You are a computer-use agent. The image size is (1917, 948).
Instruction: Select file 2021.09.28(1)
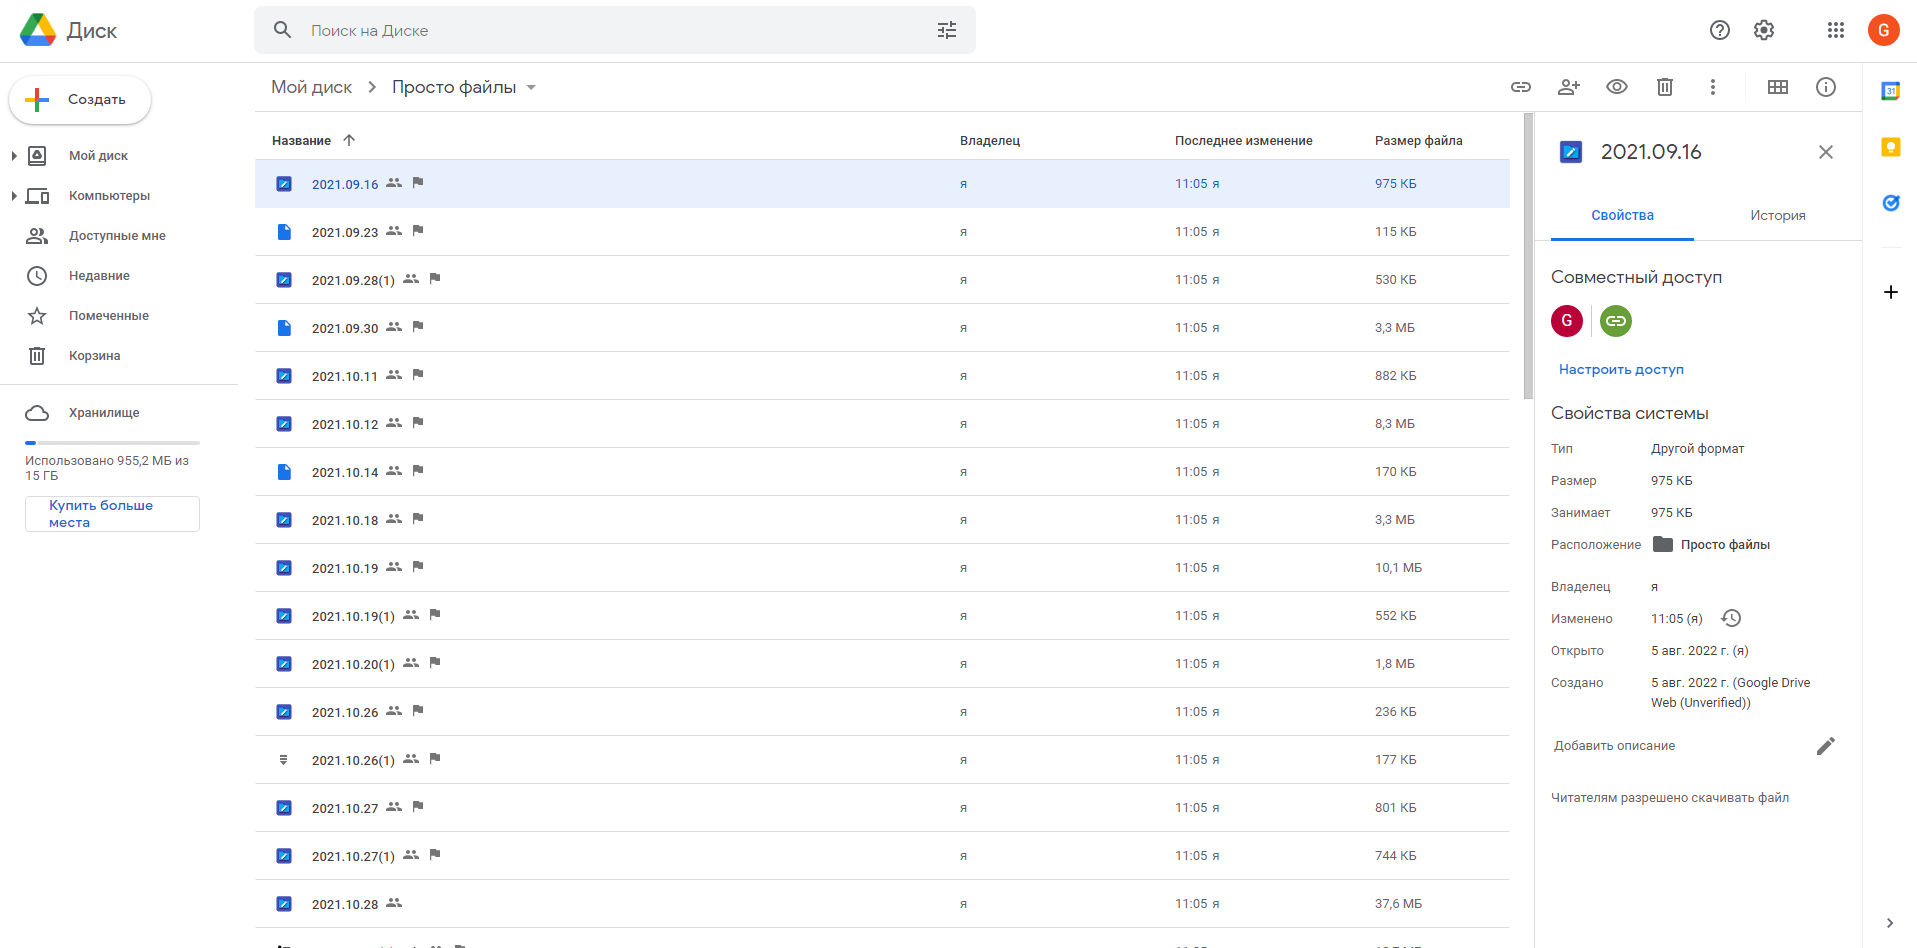click(x=882, y=280)
